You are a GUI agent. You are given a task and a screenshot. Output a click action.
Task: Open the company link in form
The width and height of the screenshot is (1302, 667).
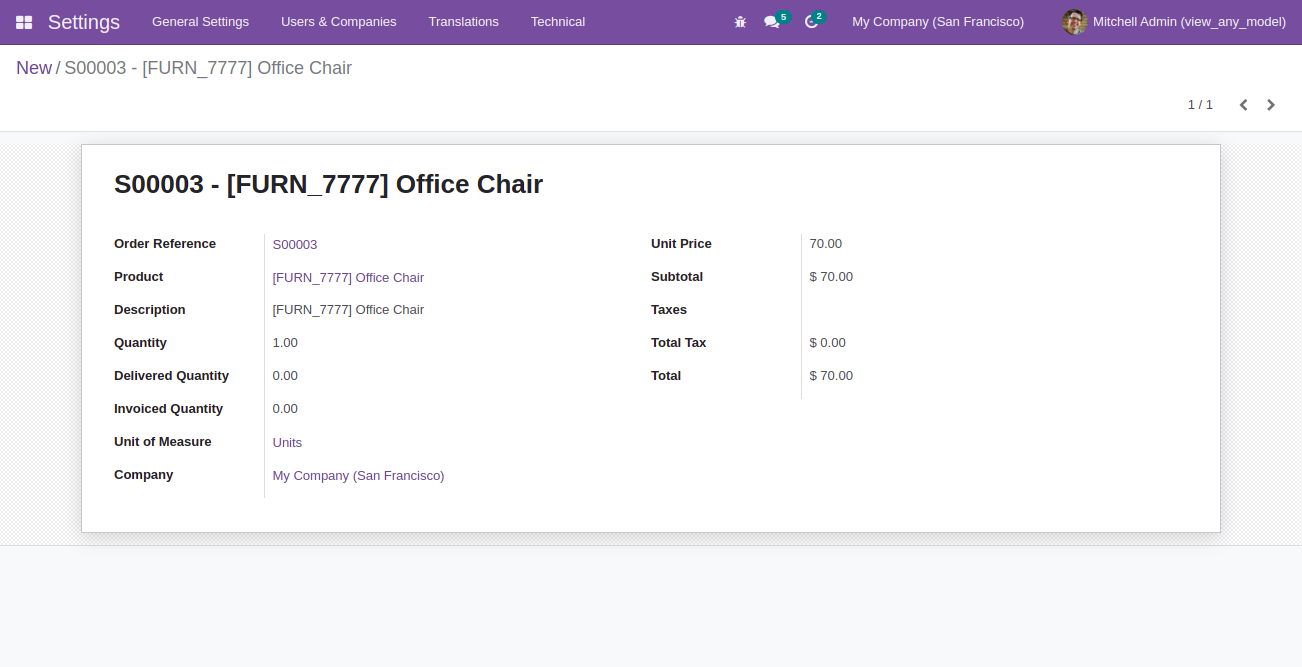(358, 476)
